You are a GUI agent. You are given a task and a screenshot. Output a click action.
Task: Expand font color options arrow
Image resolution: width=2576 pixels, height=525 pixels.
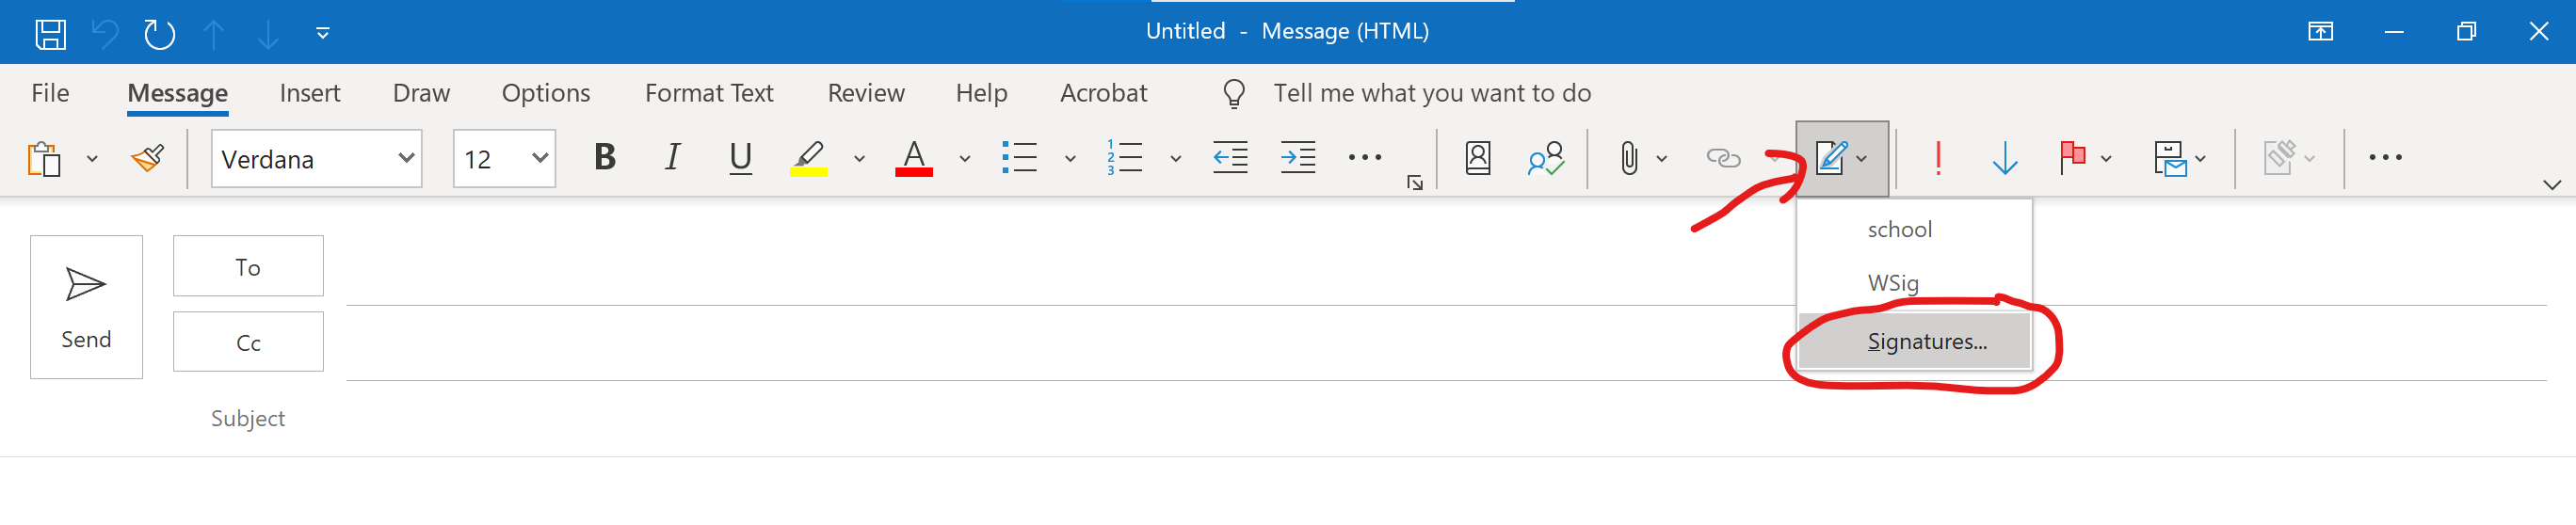click(x=965, y=158)
